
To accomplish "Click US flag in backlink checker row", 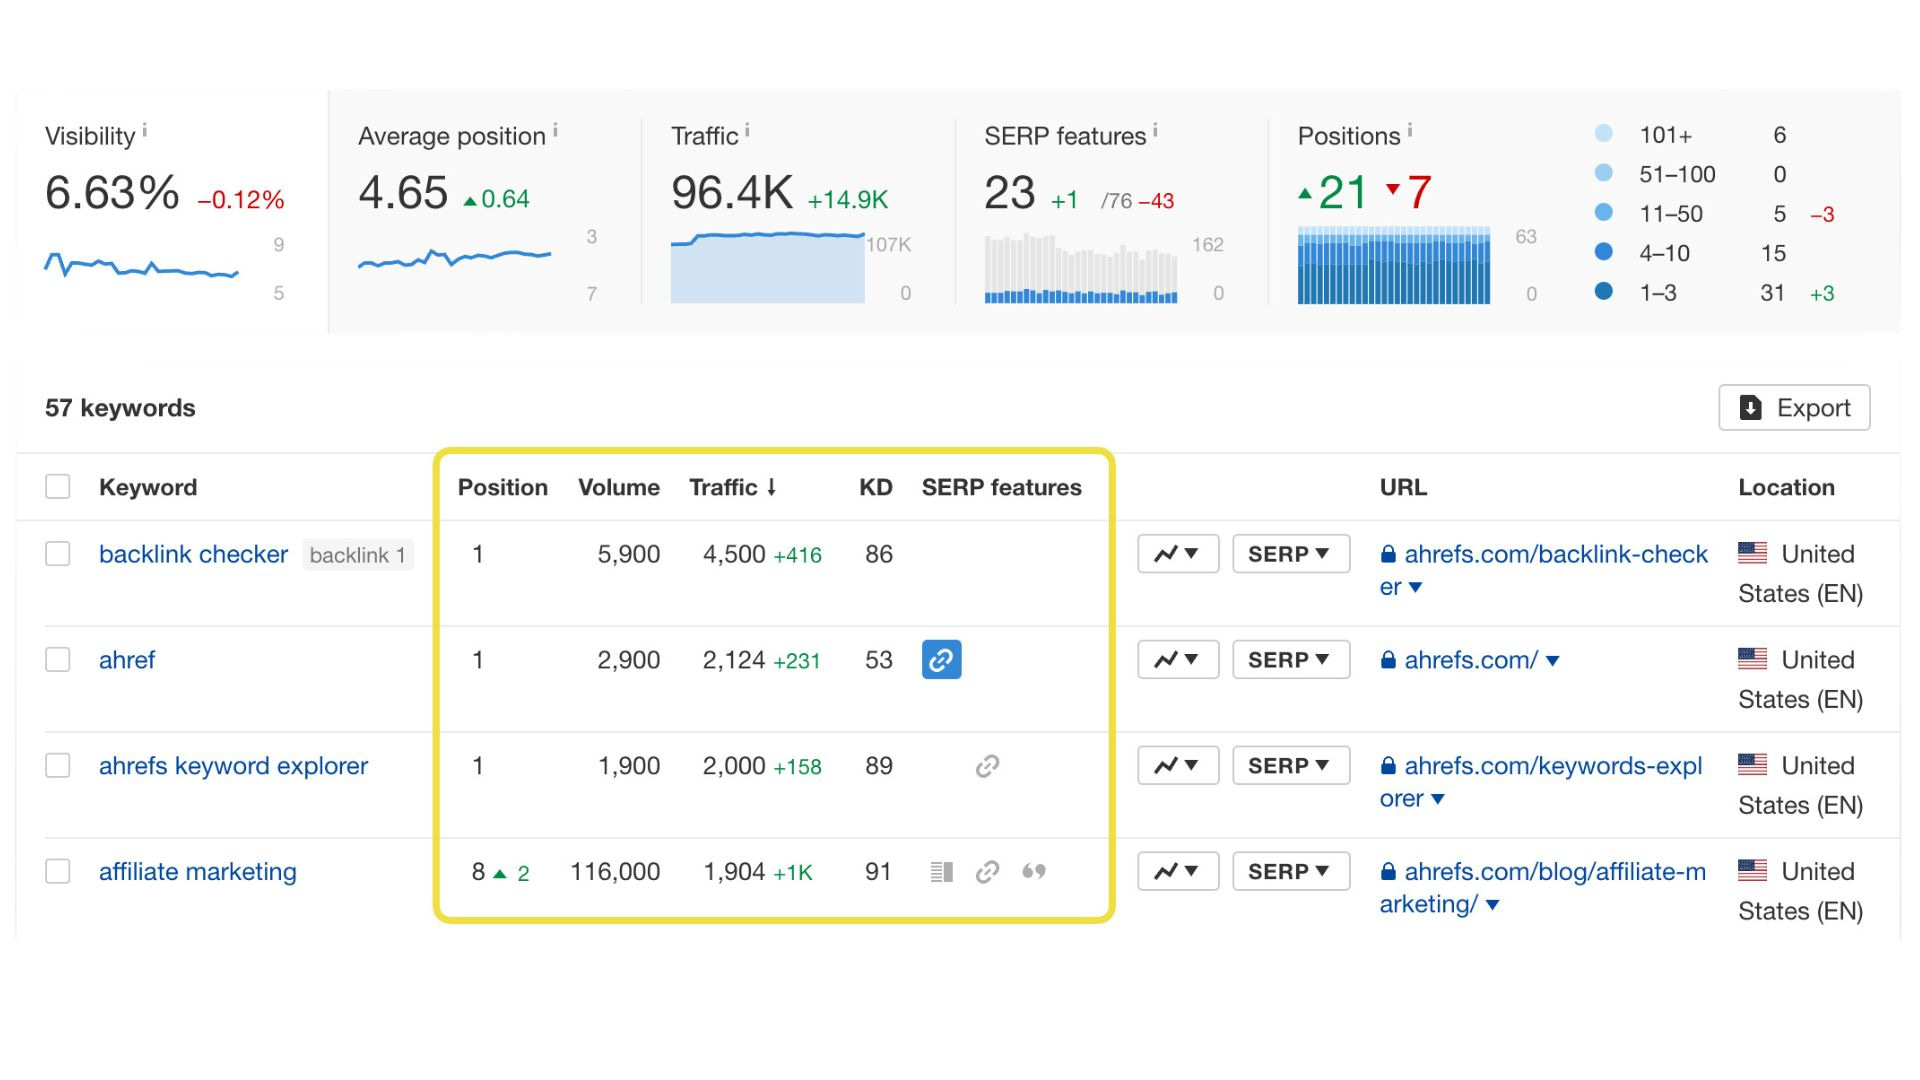I will click(x=1752, y=553).
